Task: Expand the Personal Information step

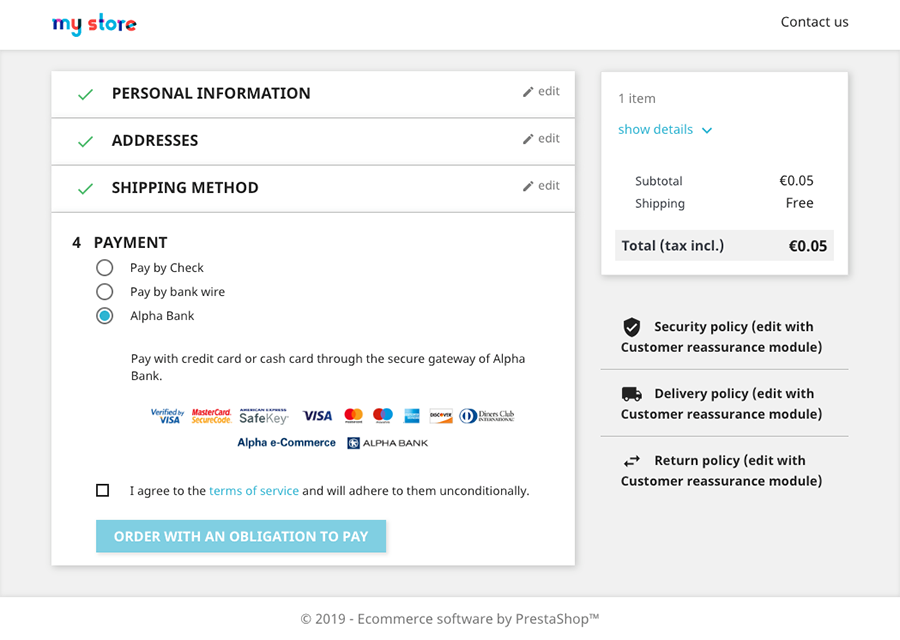Action: click(x=211, y=94)
